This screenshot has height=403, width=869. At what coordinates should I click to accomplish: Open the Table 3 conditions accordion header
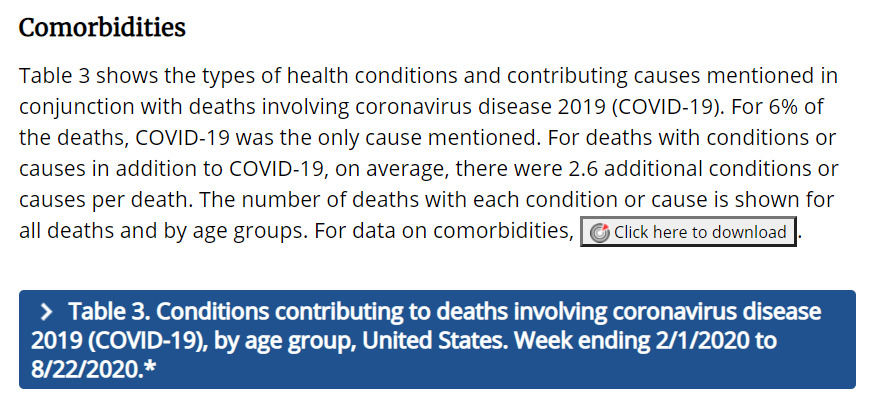tap(437, 339)
